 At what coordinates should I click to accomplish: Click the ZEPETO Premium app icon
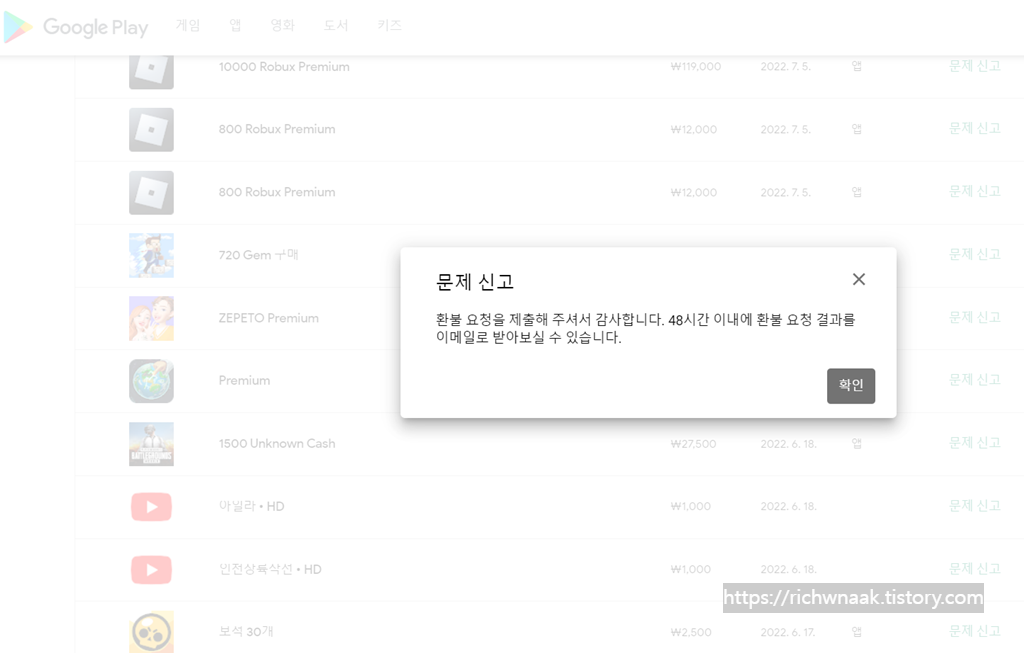tap(152, 318)
